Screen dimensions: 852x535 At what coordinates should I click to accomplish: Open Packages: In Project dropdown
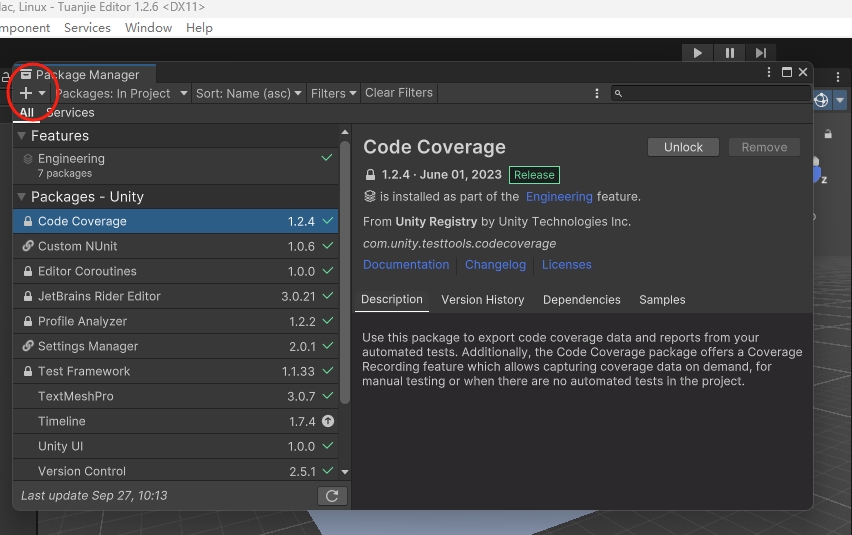point(122,93)
